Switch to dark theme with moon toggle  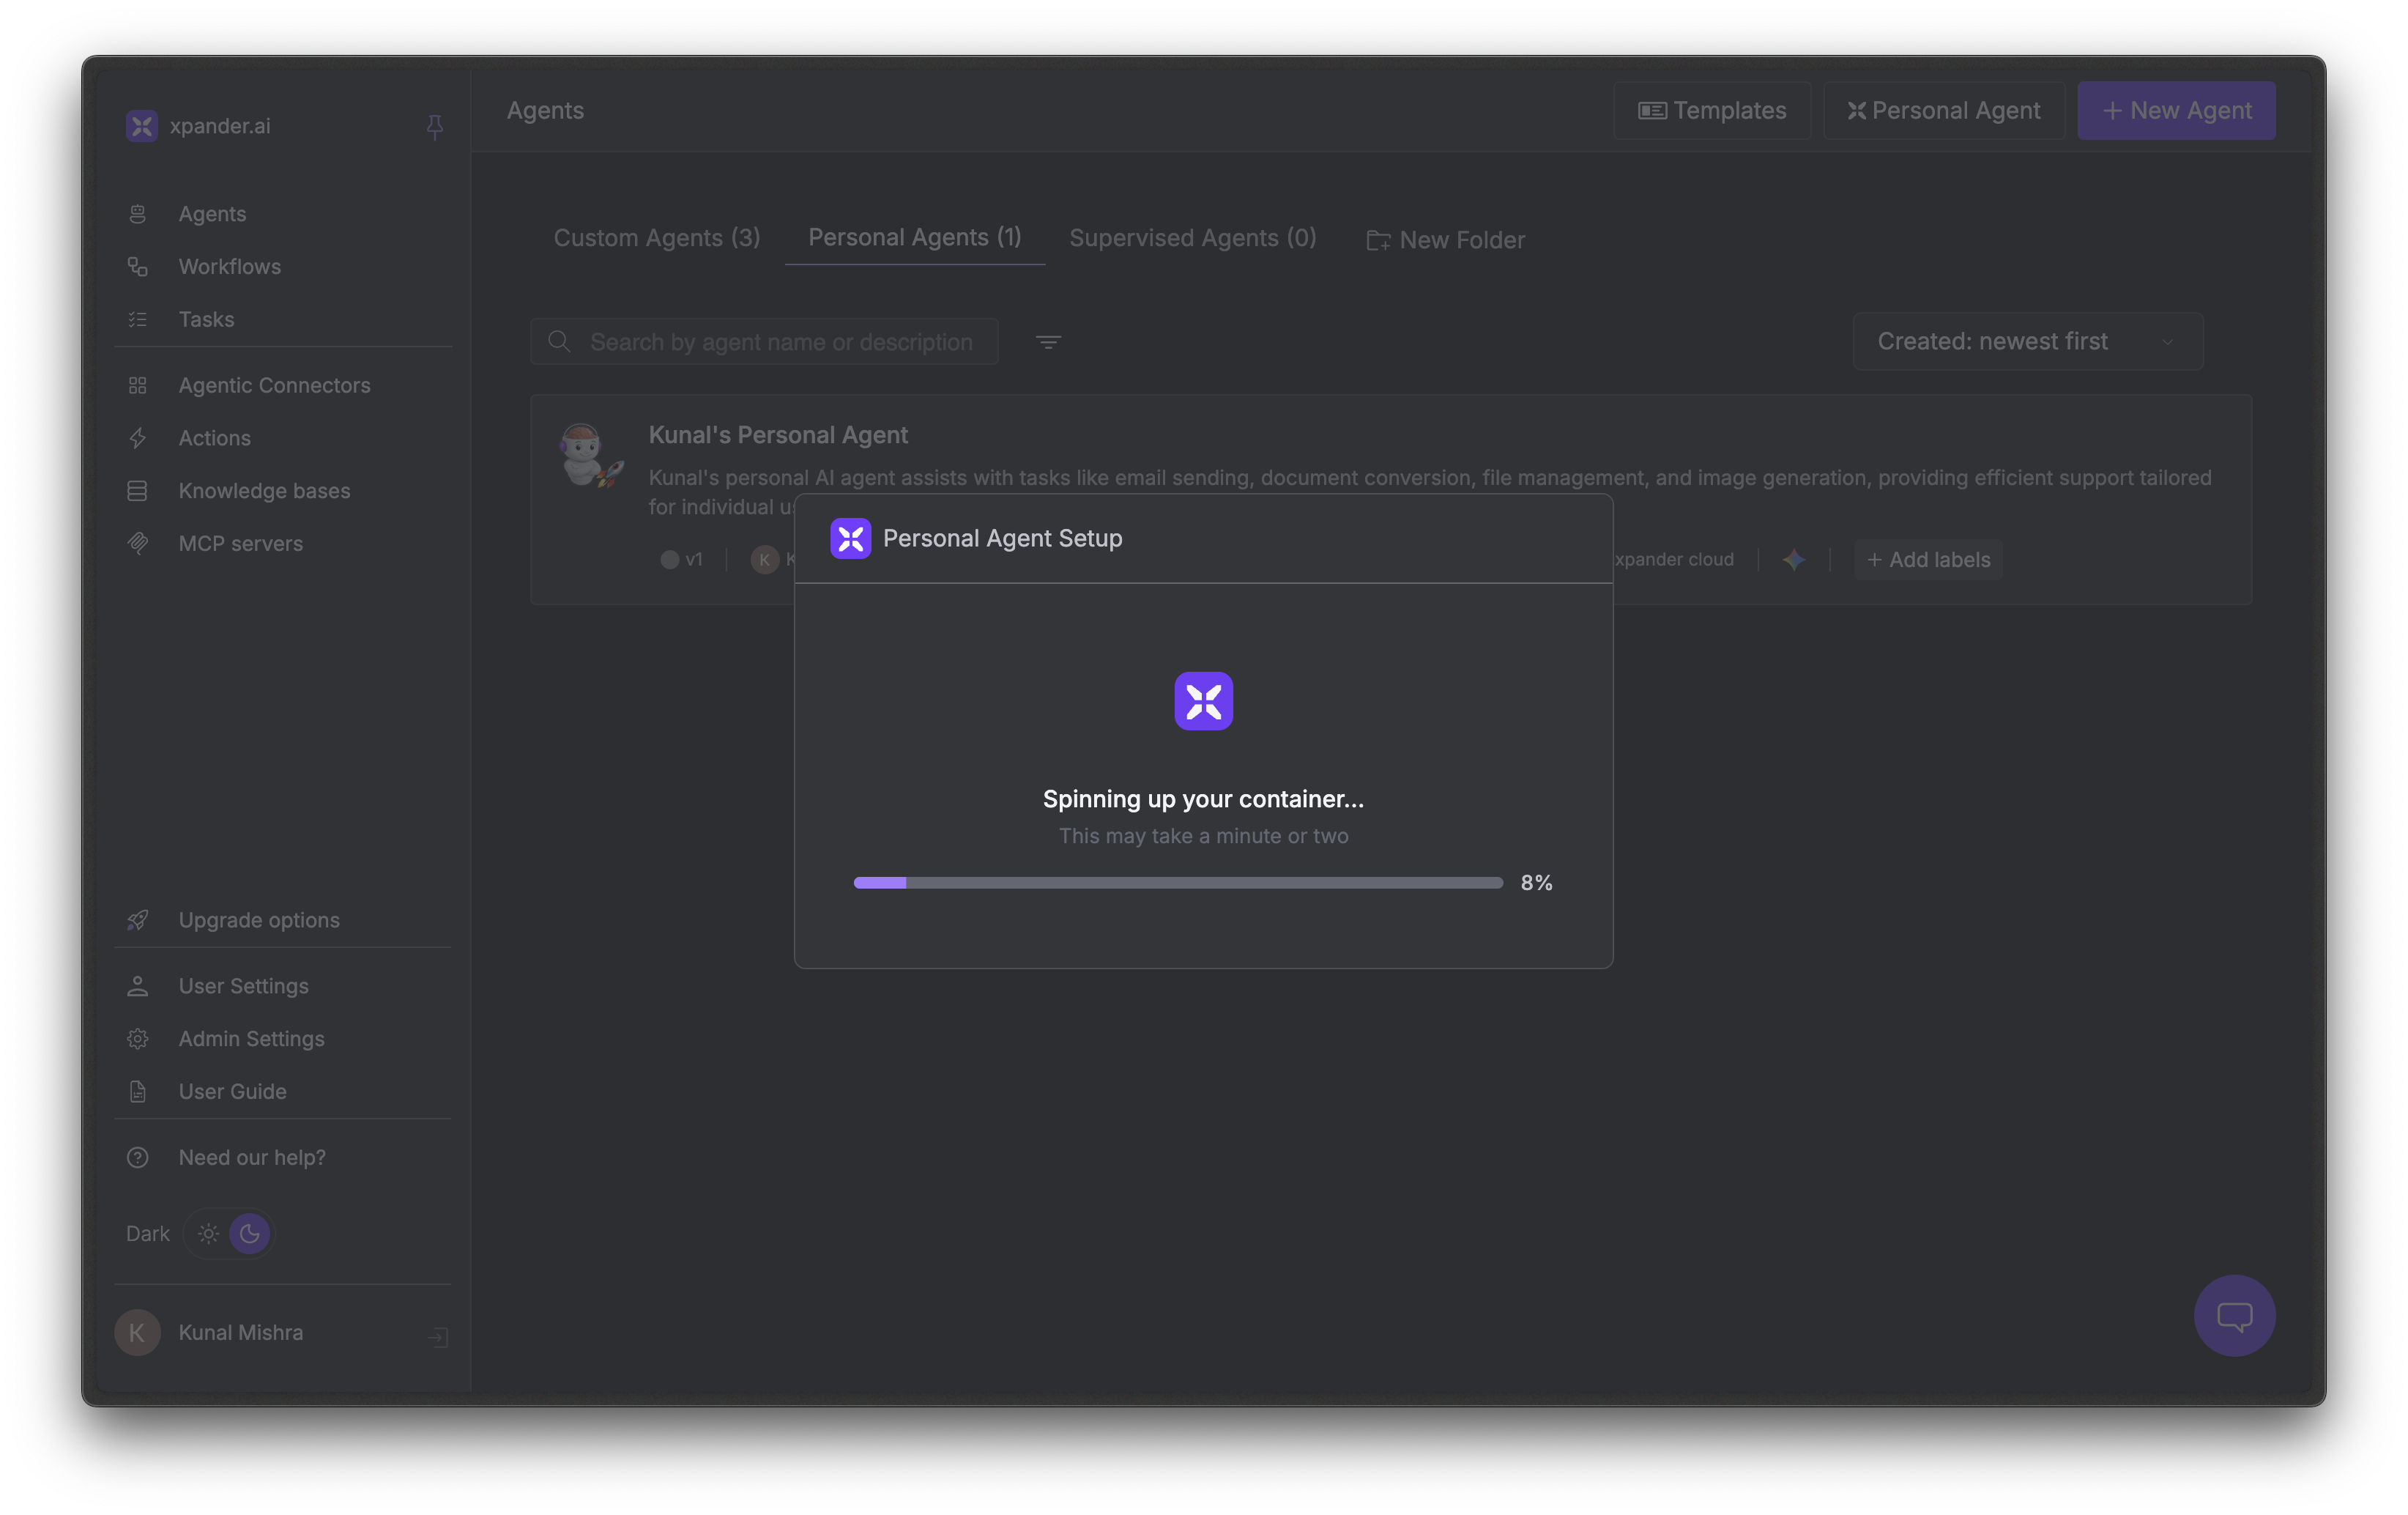click(250, 1233)
